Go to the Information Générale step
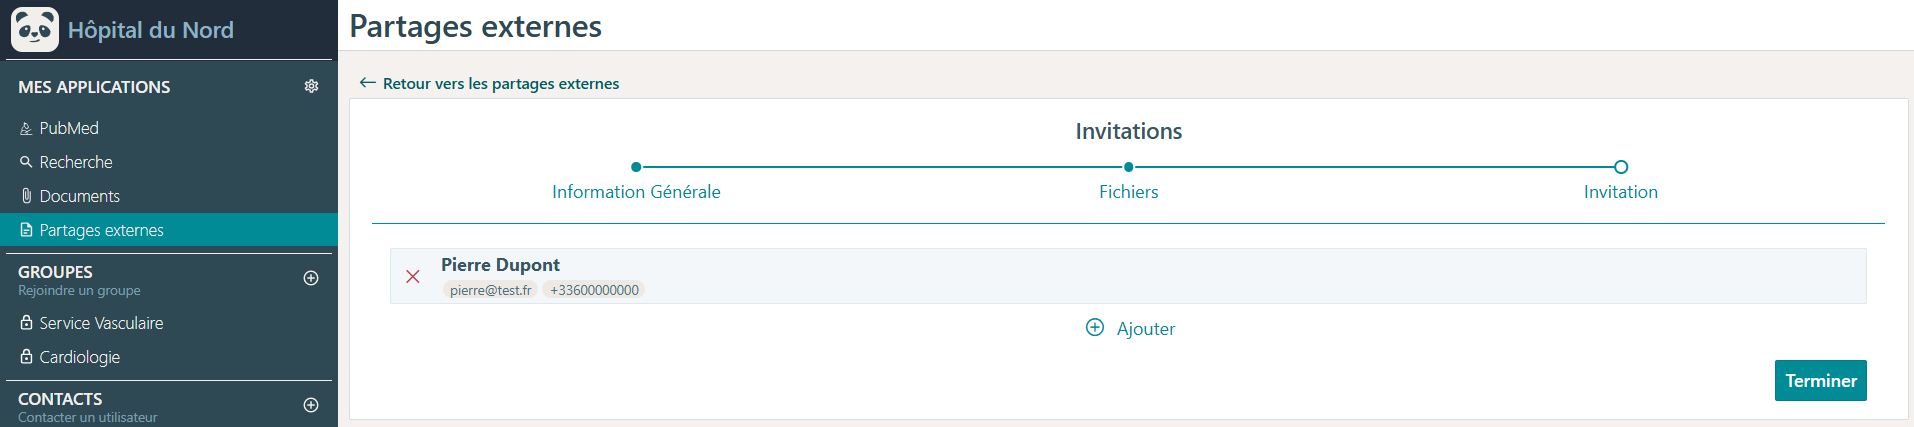1914x427 pixels. (x=636, y=192)
